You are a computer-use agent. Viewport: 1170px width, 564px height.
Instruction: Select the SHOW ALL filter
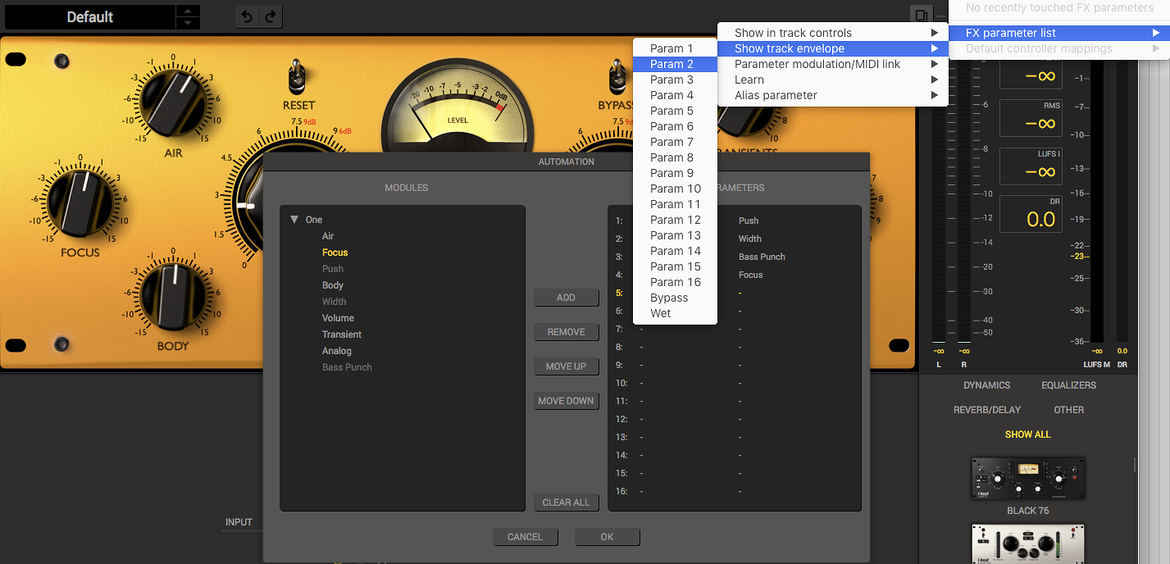(x=1027, y=434)
